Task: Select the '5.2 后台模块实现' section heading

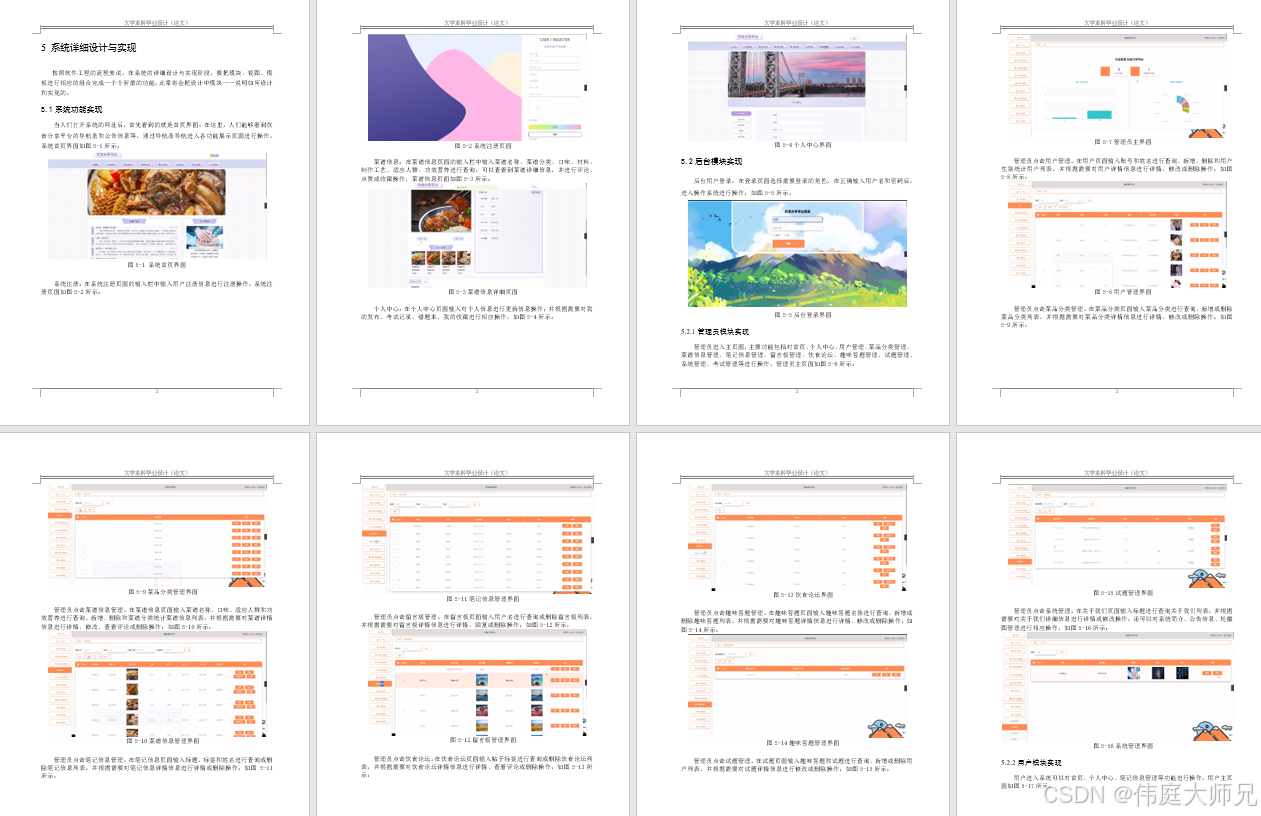Action: coord(711,161)
